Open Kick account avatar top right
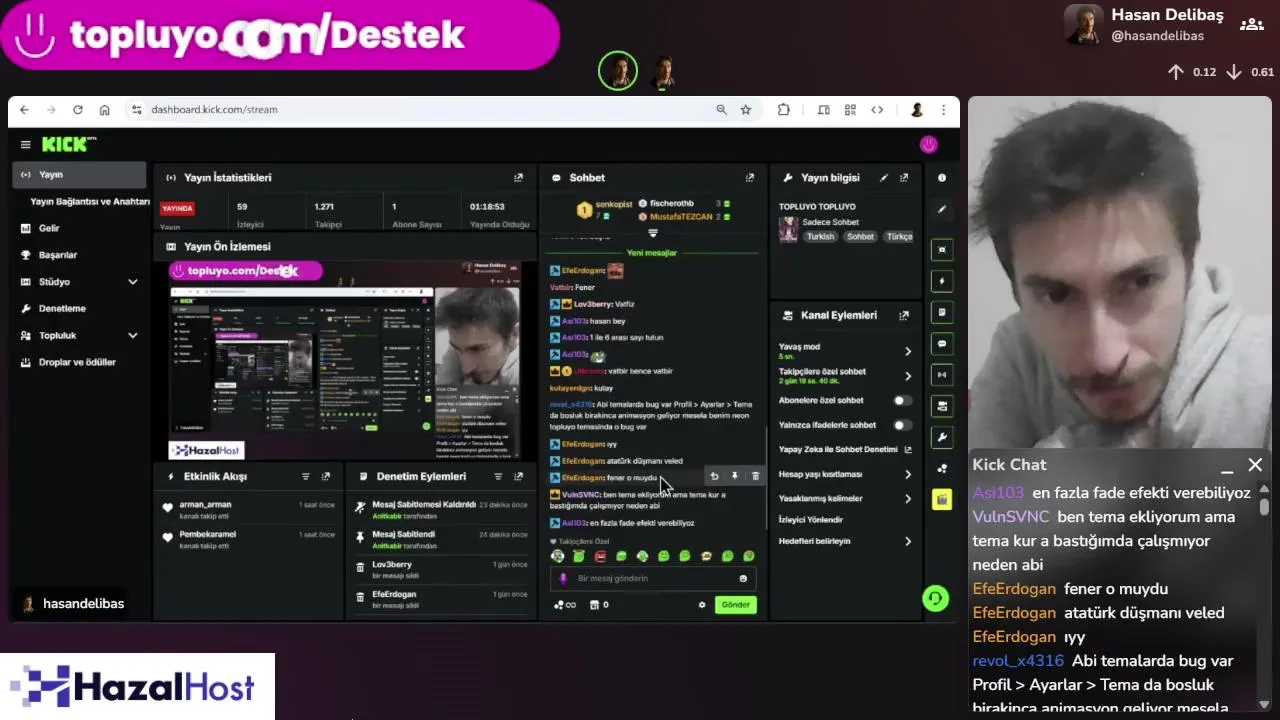 pos(929,145)
